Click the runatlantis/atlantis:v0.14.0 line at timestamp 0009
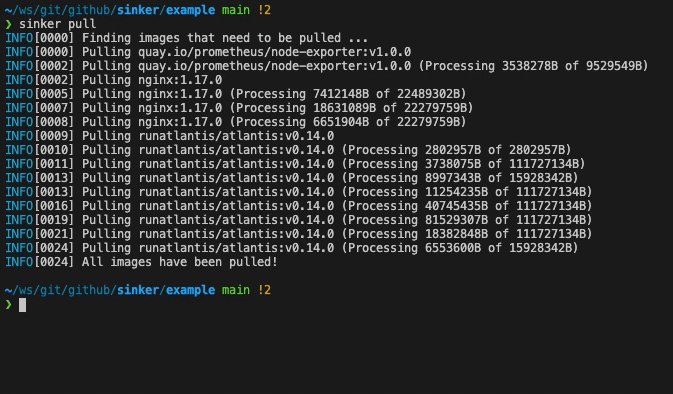The width and height of the screenshot is (673, 394). pos(170,136)
